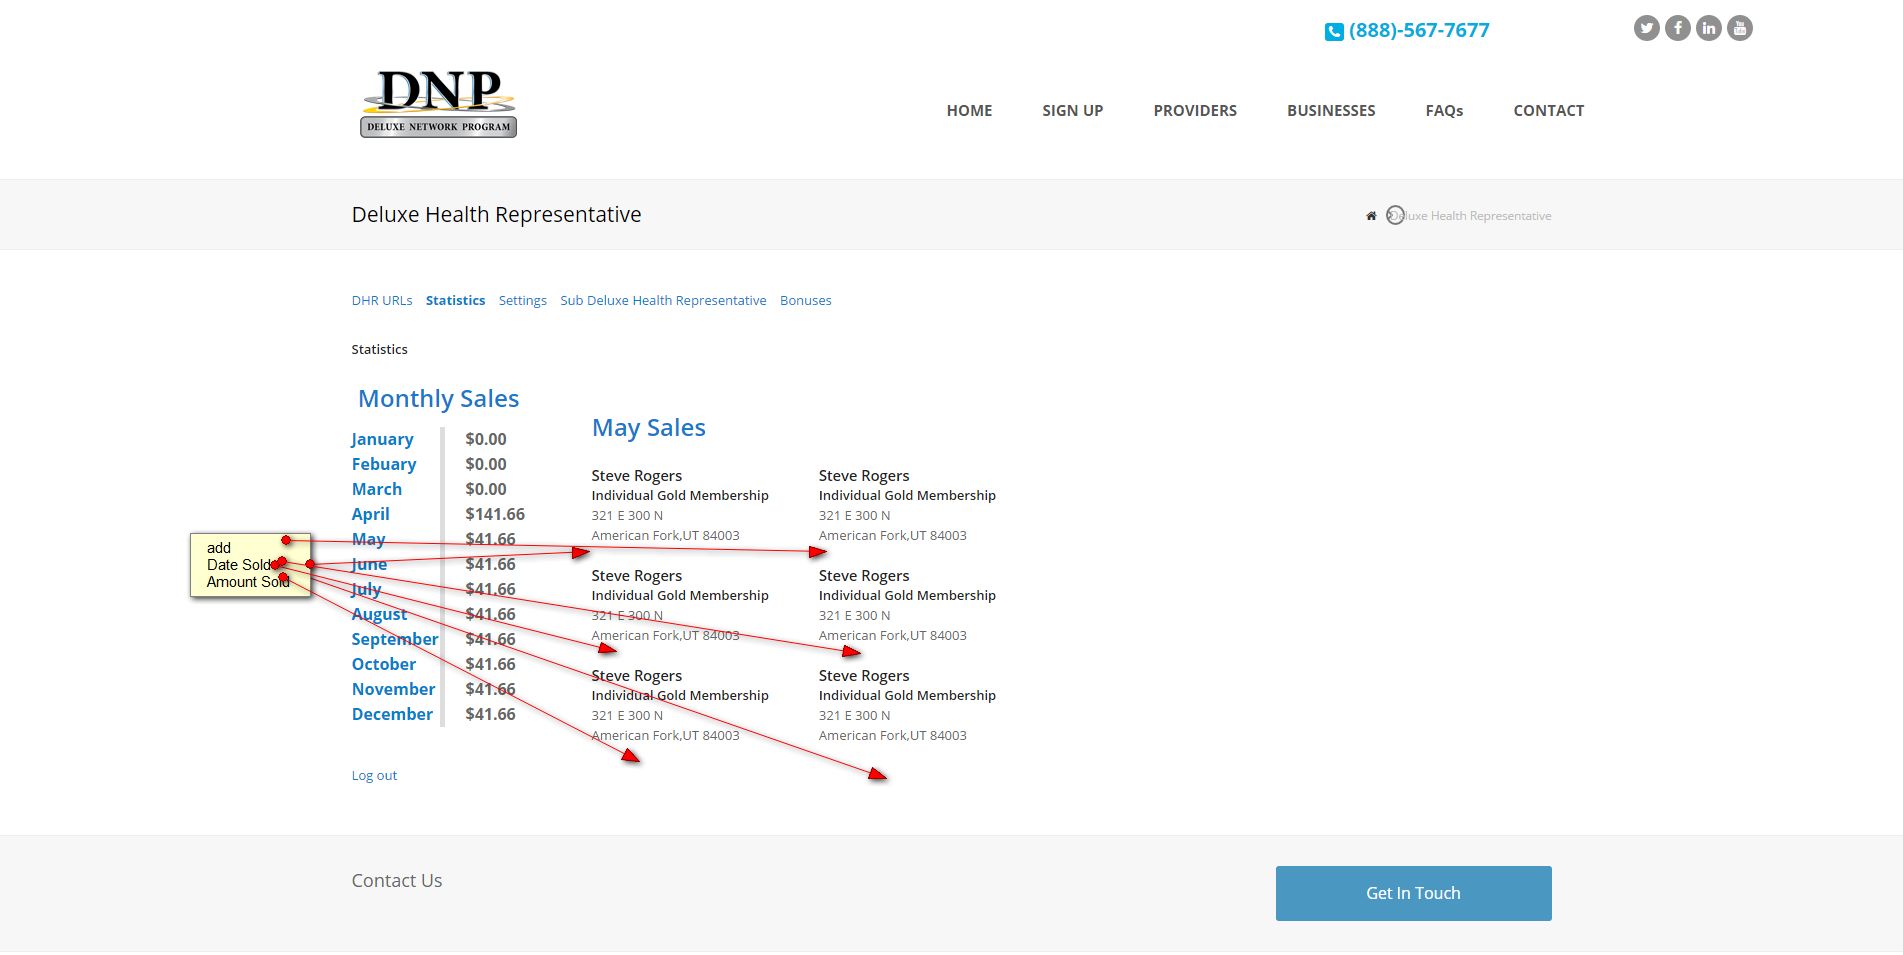Click the home breadcrumb icon
Viewport: 1903px width, 955px height.
click(x=1371, y=216)
